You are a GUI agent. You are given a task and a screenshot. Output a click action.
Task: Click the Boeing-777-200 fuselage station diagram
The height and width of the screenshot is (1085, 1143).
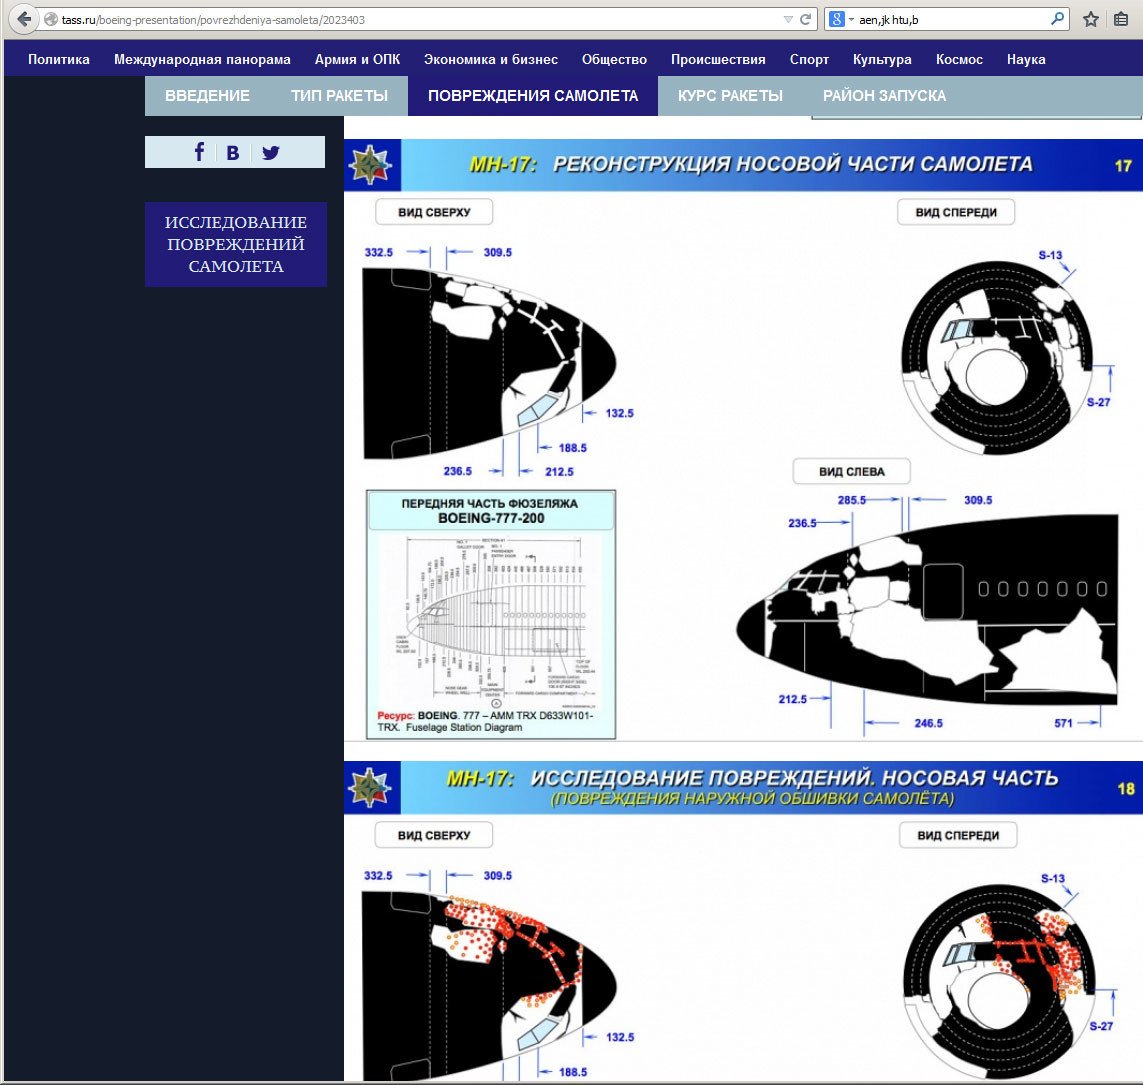click(x=491, y=614)
